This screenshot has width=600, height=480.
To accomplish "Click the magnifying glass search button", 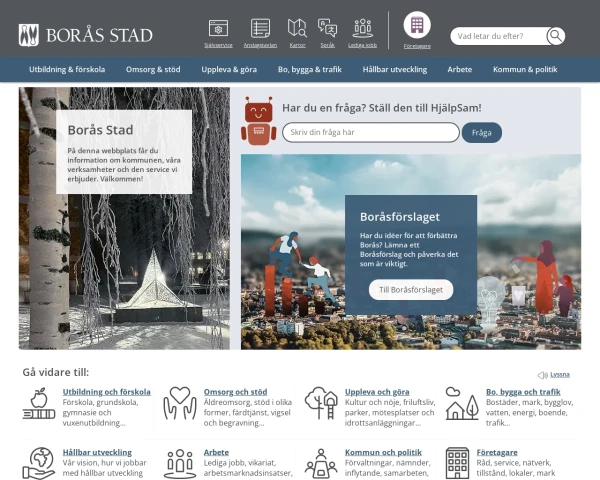I will [556, 36].
